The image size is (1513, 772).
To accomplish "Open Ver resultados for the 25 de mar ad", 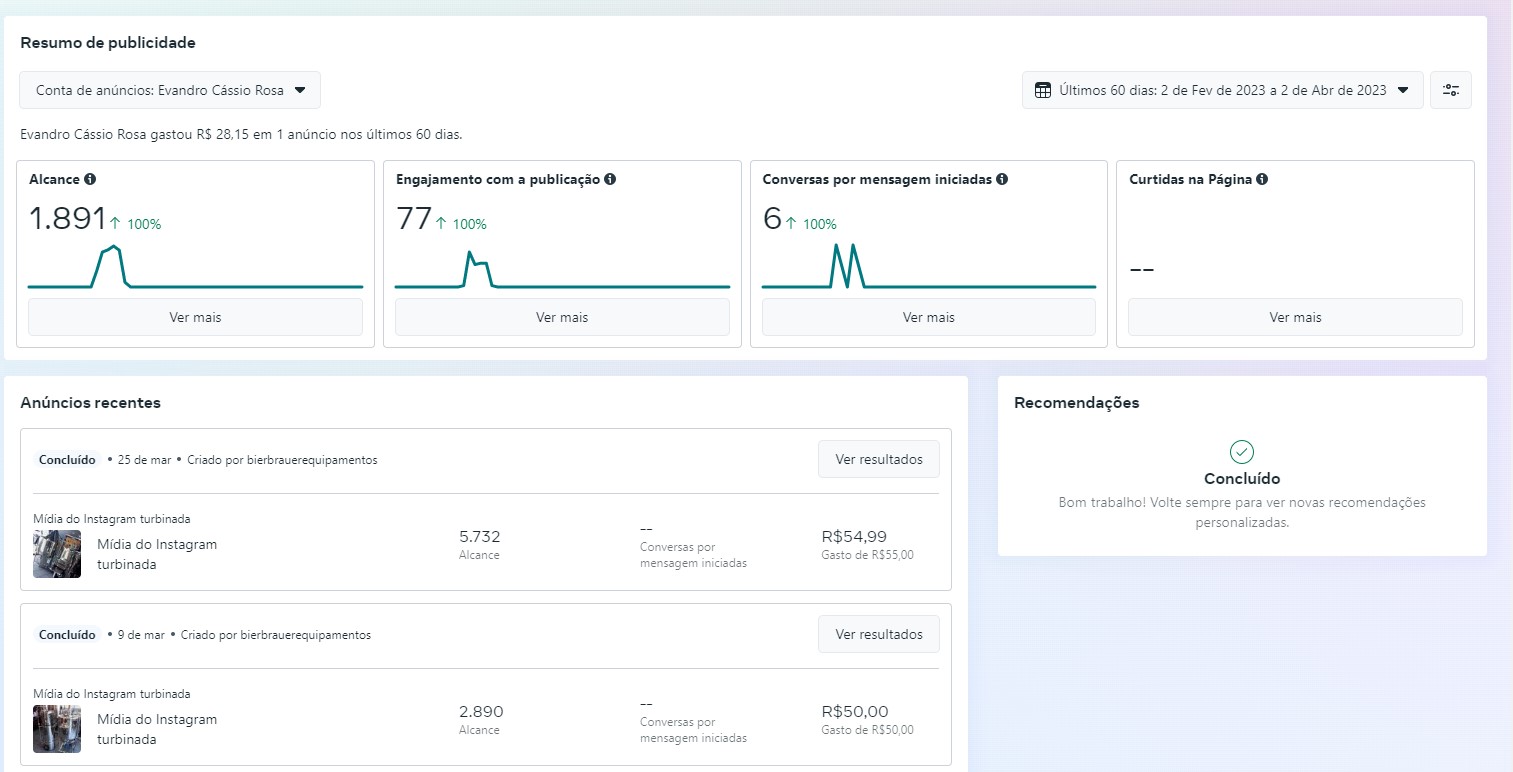I will pyautogui.click(x=878, y=459).
